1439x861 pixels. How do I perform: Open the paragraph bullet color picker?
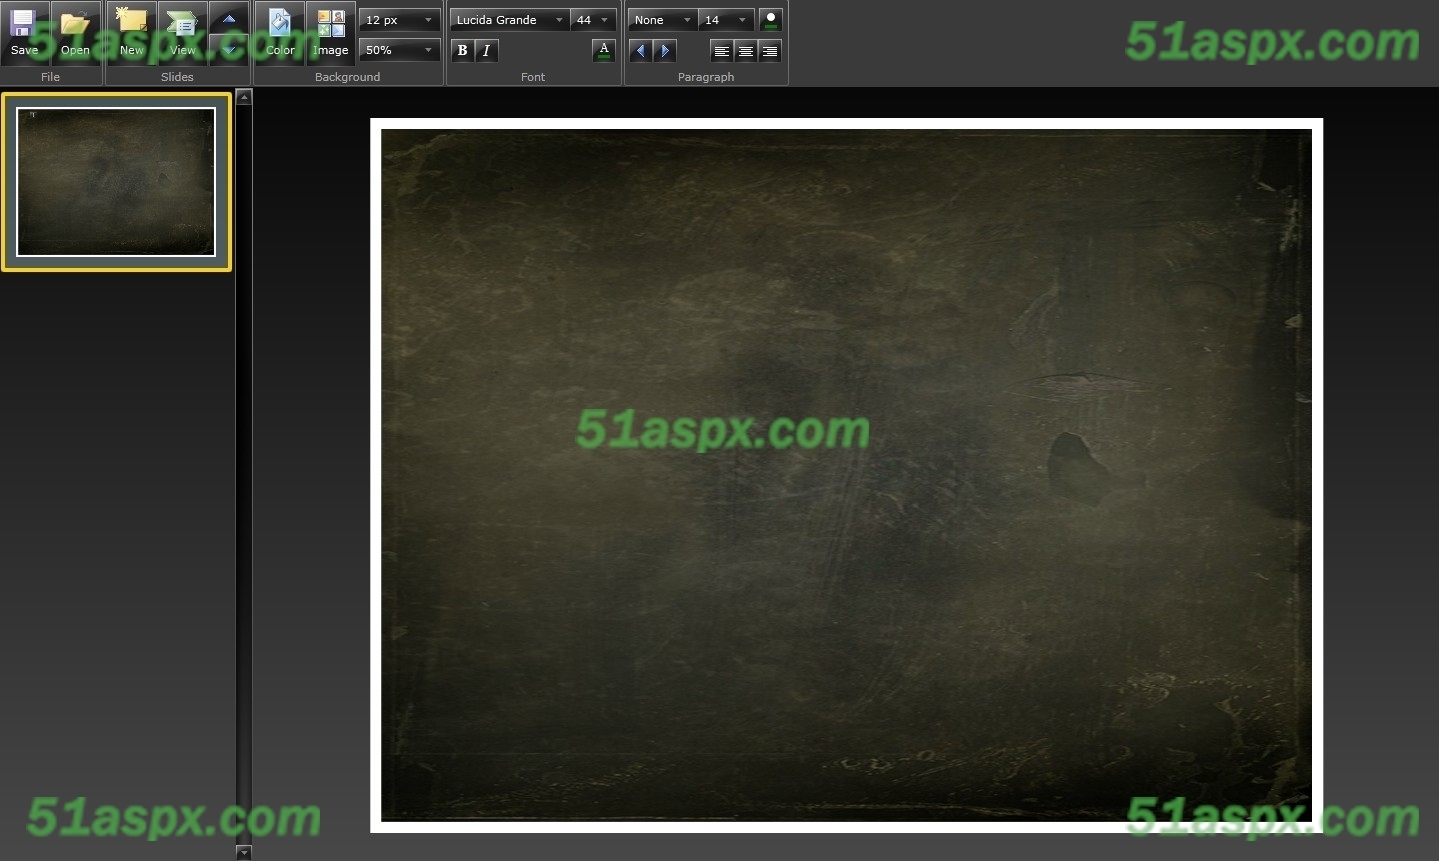tap(770, 20)
